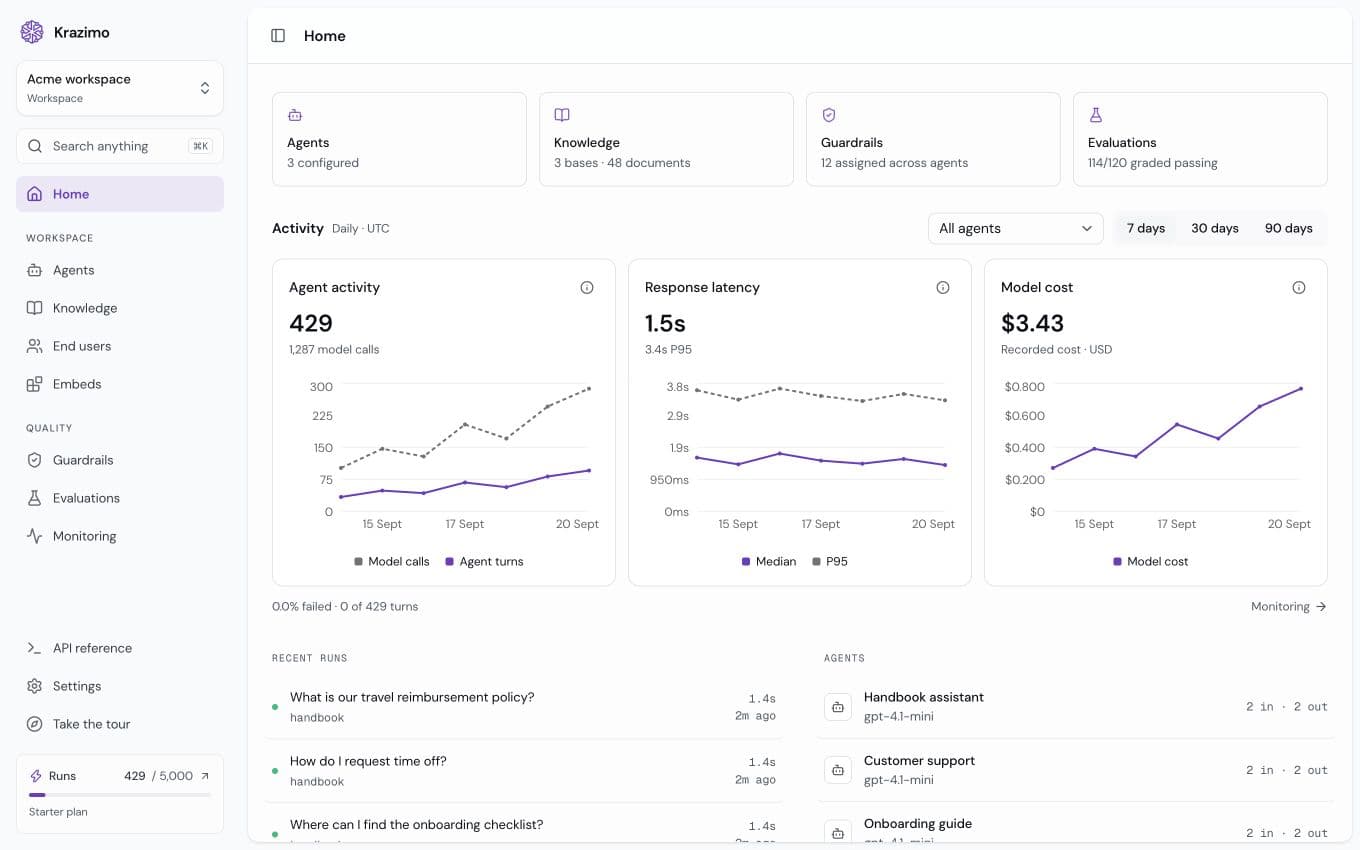1360x850 pixels.
Task: Toggle the Model calls legend series
Action: [x=392, y=562]
